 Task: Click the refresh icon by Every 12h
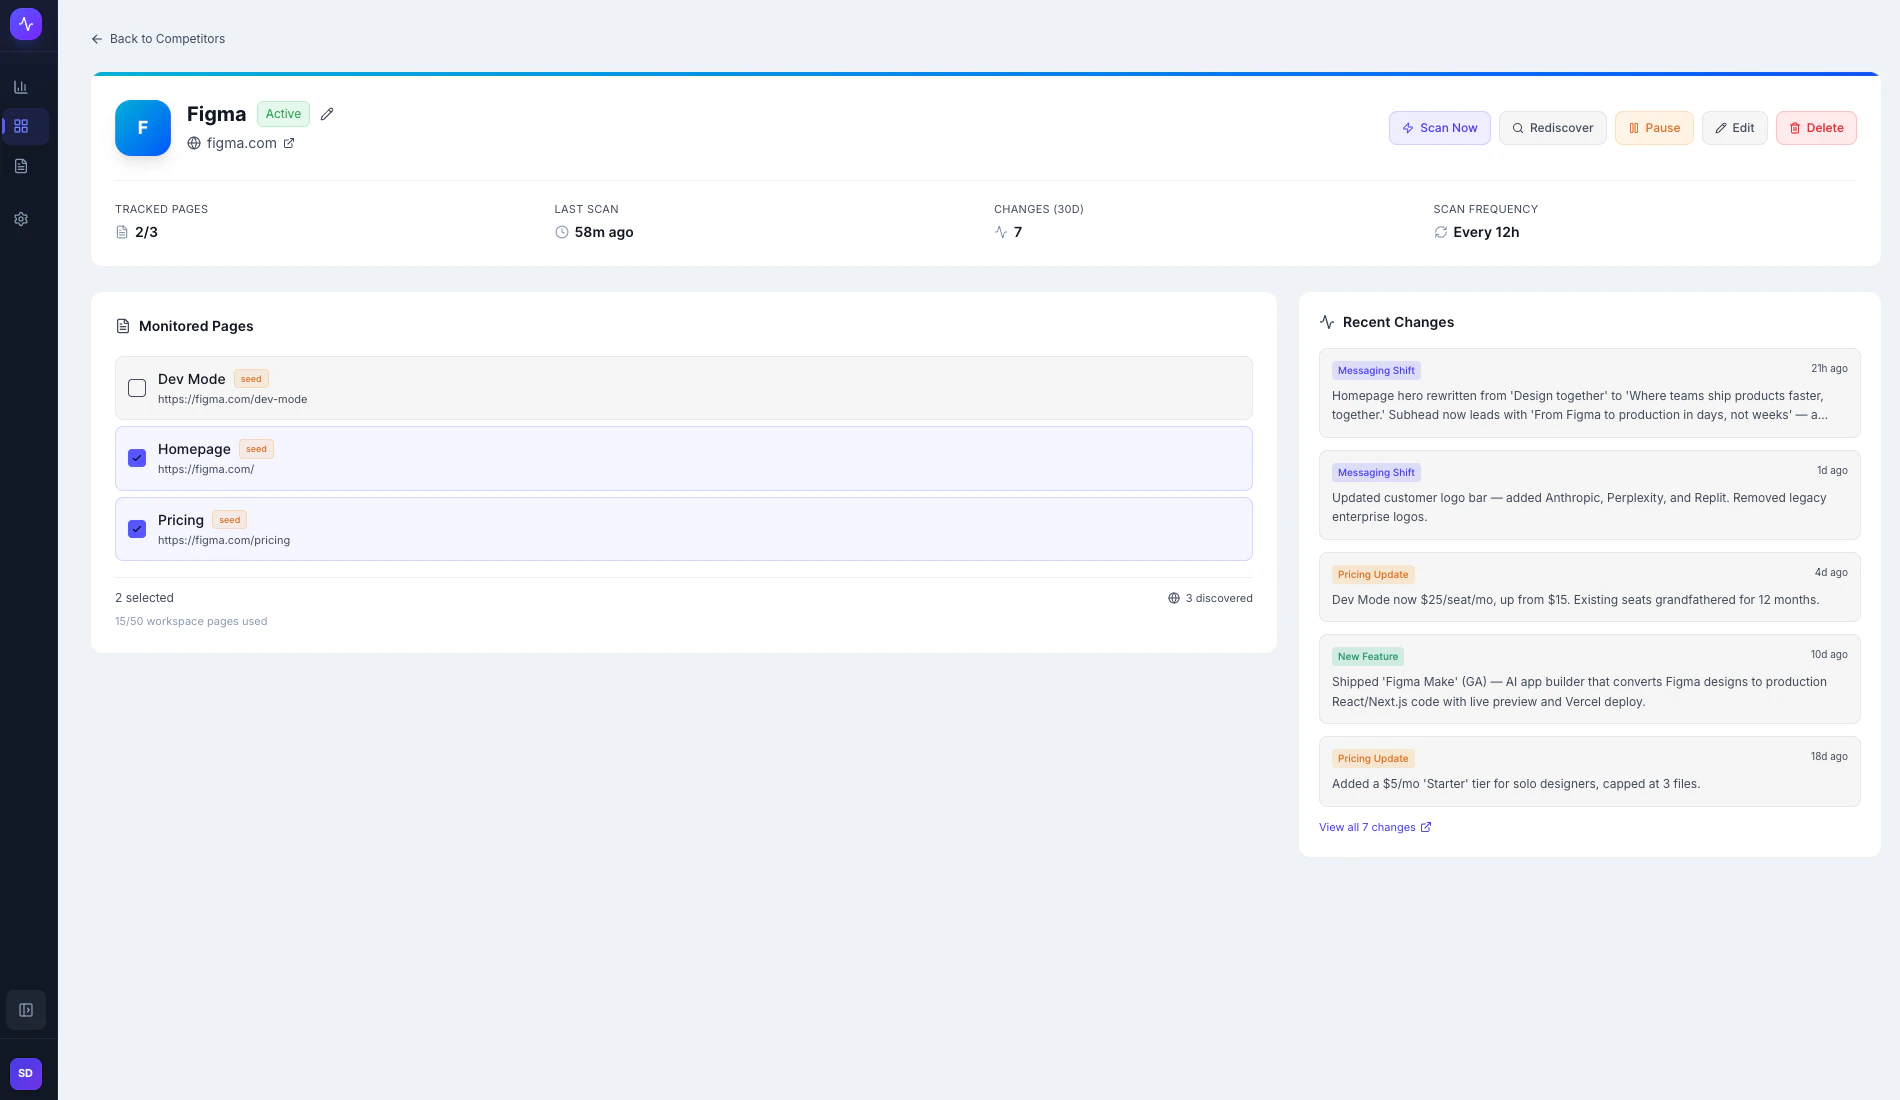(1441, 232)
